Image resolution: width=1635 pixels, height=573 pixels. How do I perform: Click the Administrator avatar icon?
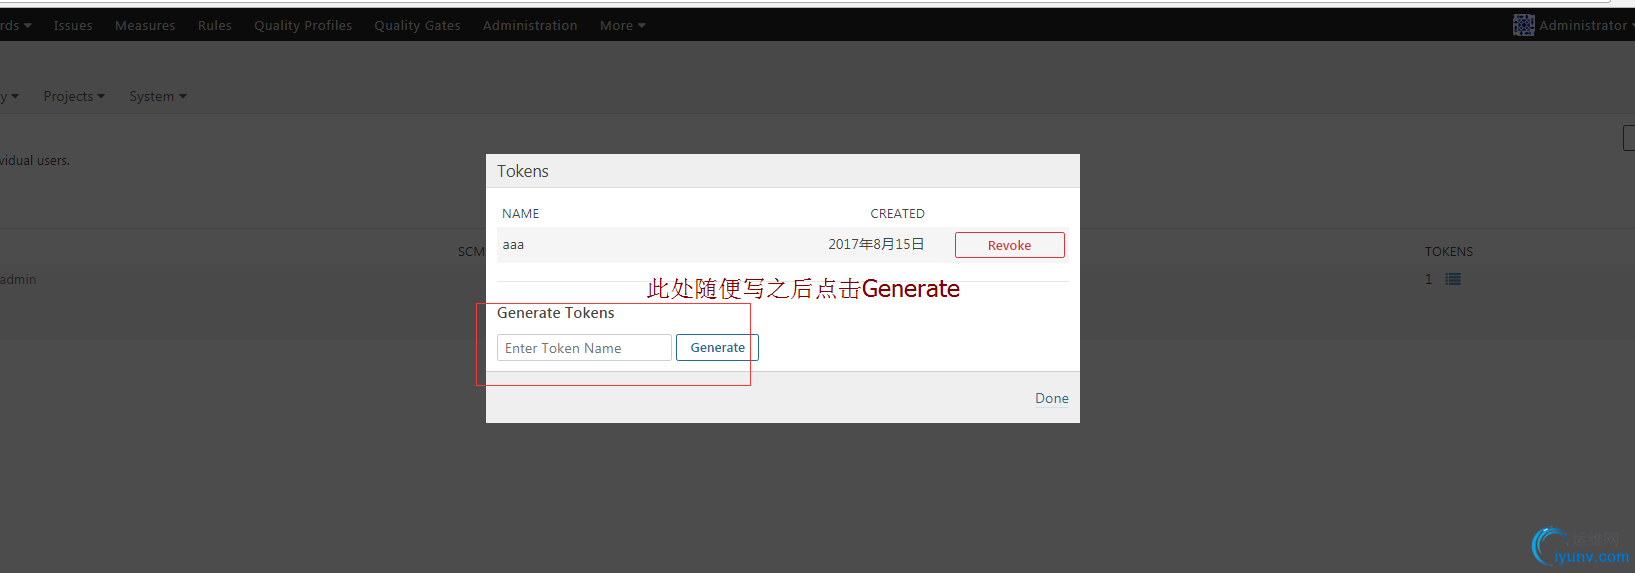click(1523, 25)
